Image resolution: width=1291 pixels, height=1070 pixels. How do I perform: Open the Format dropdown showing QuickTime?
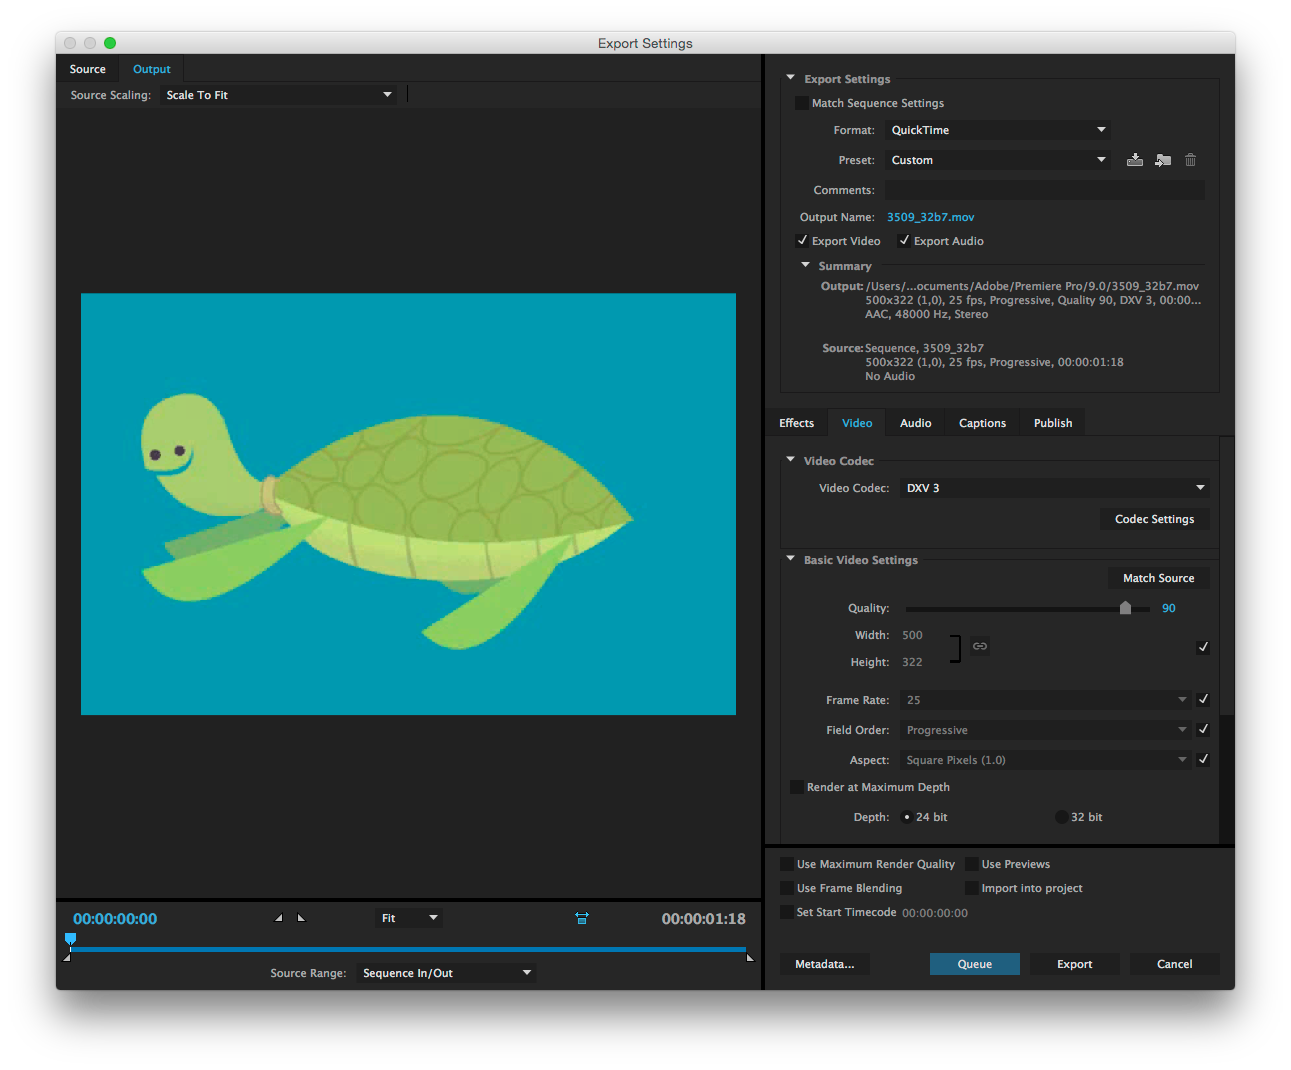click(x=998, y=130)
